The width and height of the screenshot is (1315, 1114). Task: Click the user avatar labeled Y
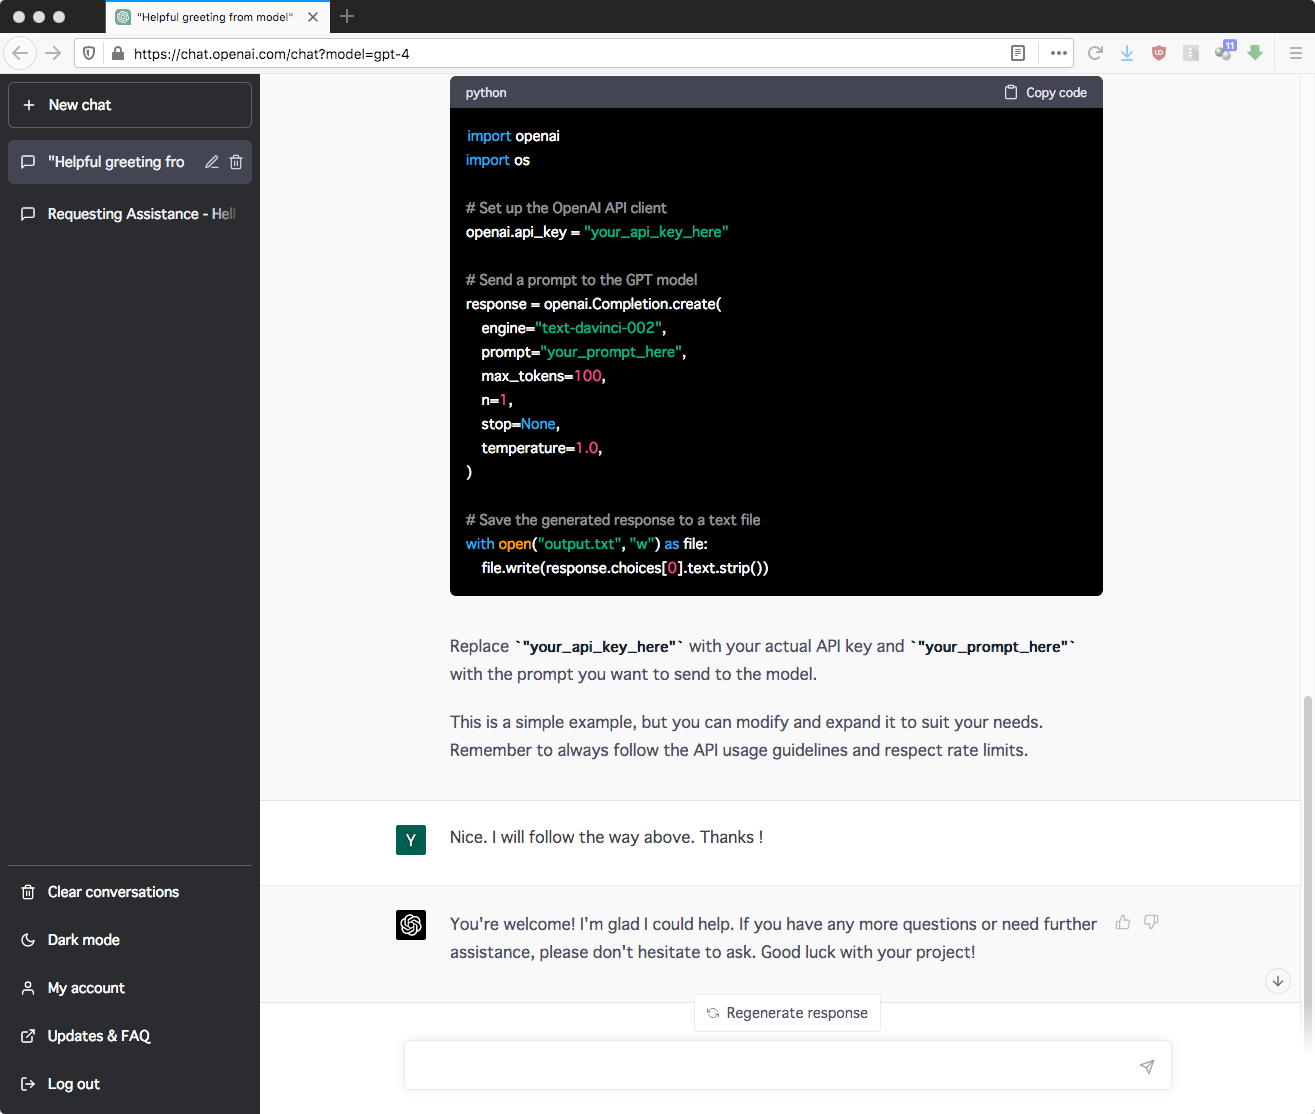(x=411, y=840)
